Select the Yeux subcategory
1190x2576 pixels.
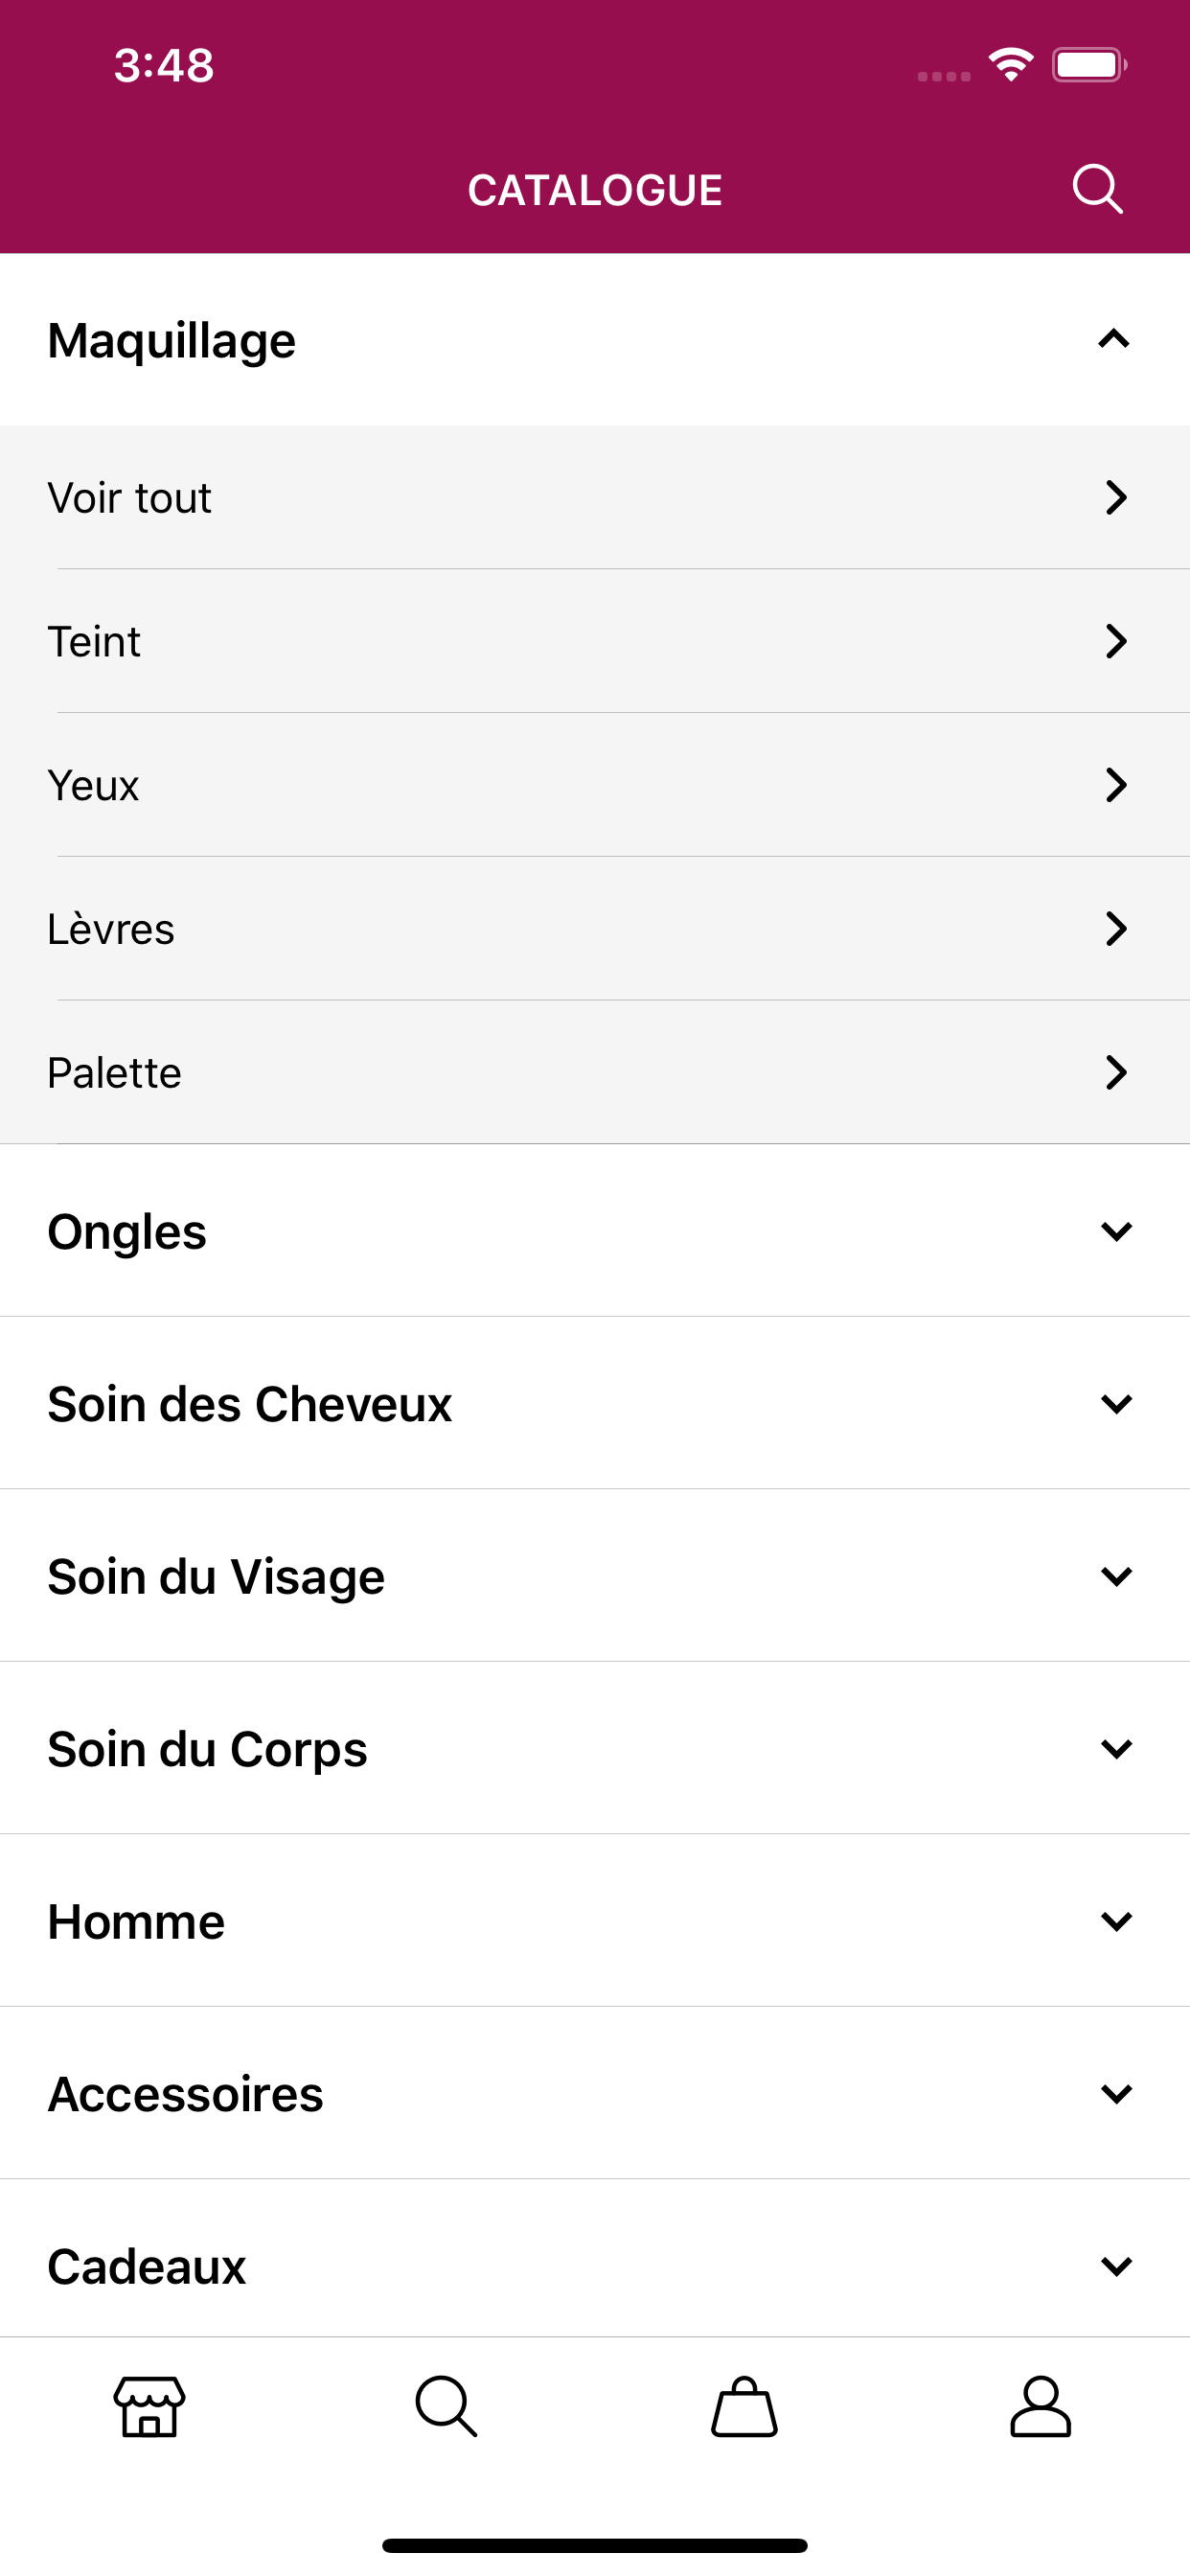point(594,785)
